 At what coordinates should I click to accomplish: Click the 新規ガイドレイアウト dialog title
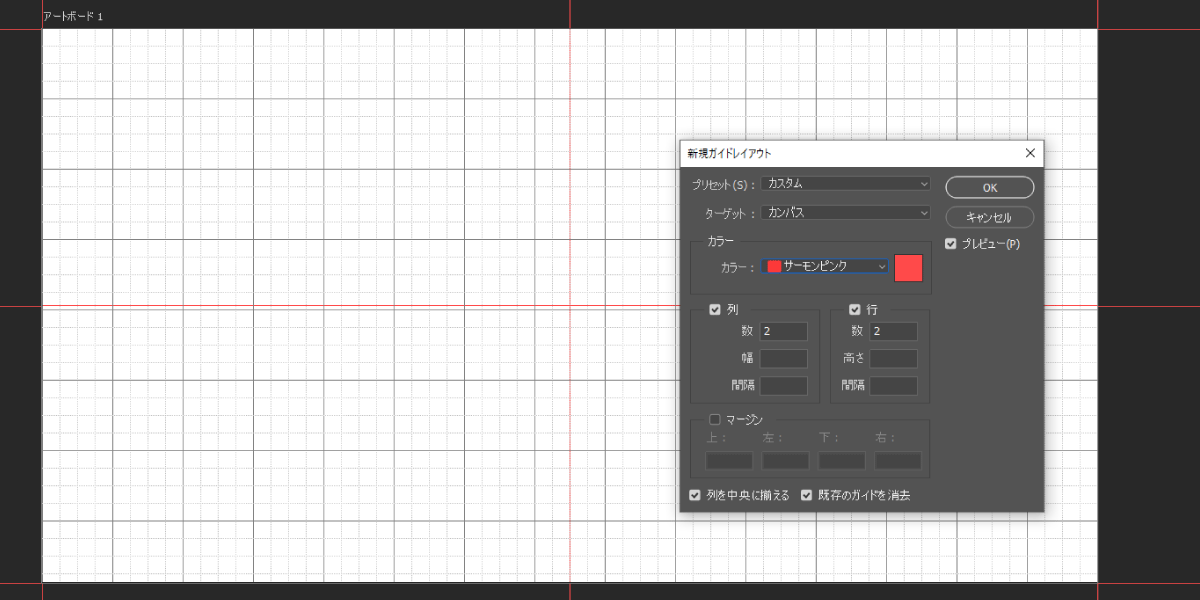pyautogui.click(x=729, y=153)
